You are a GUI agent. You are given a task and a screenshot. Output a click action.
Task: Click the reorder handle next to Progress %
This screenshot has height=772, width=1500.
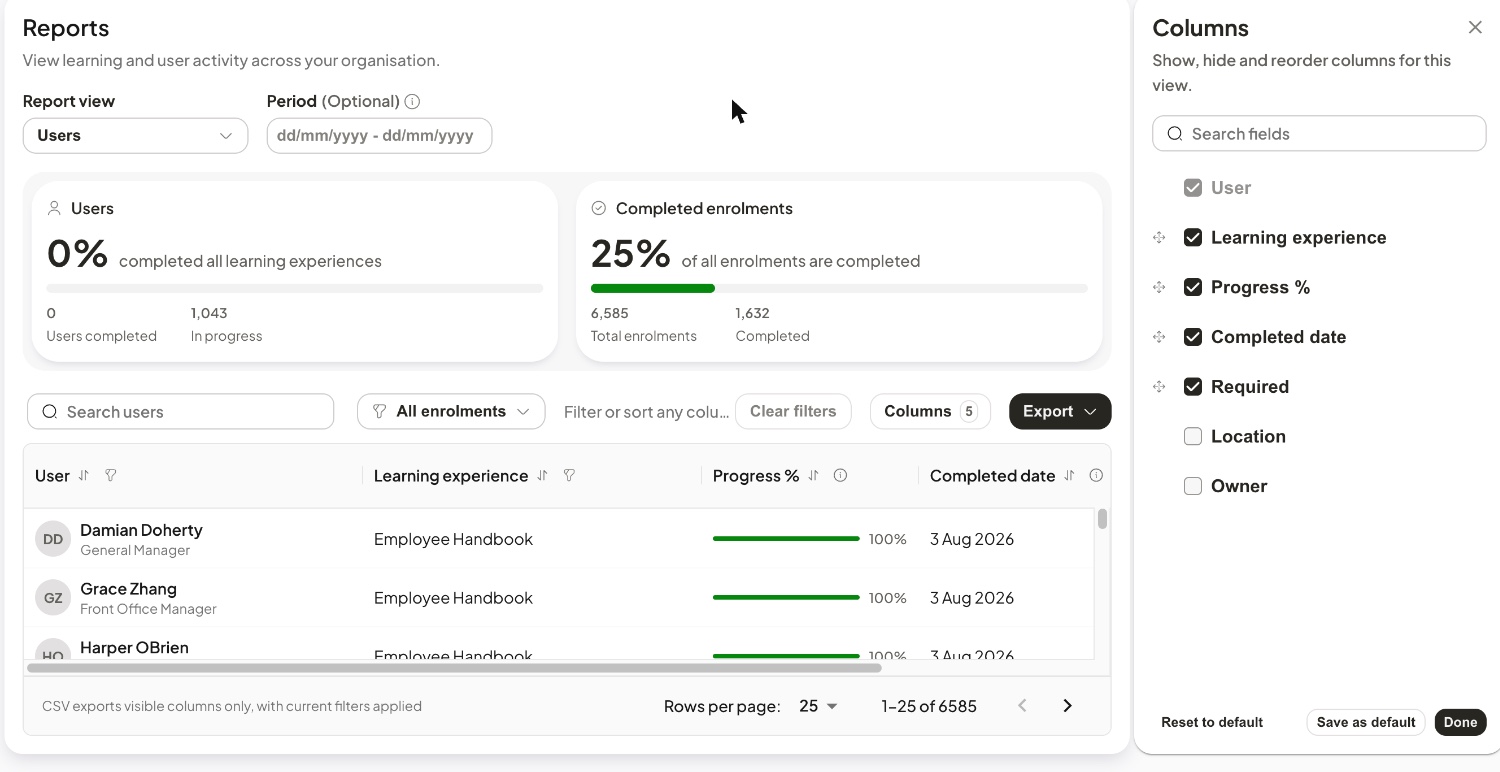[1159, 288]
